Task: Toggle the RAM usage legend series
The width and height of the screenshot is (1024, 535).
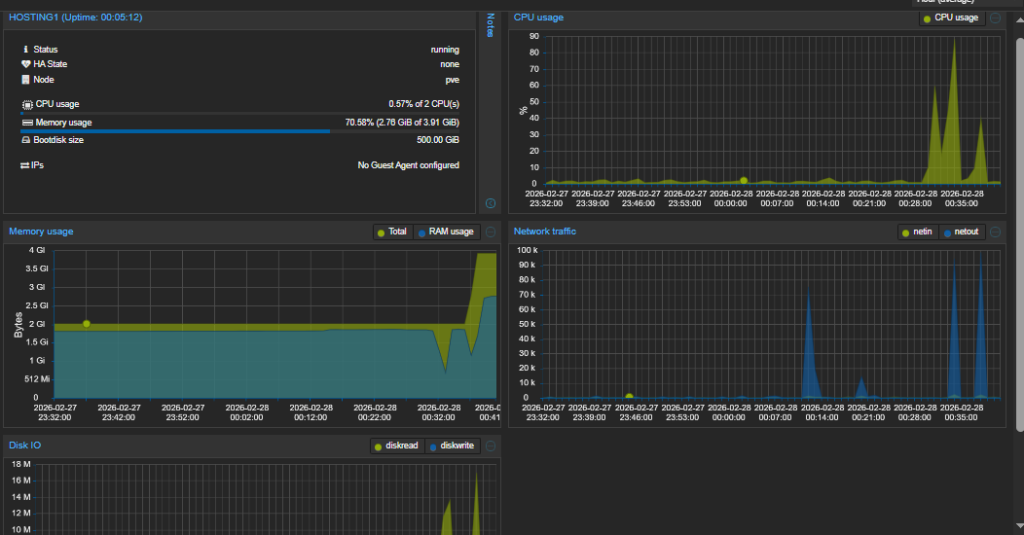Action: click(445, 232)
